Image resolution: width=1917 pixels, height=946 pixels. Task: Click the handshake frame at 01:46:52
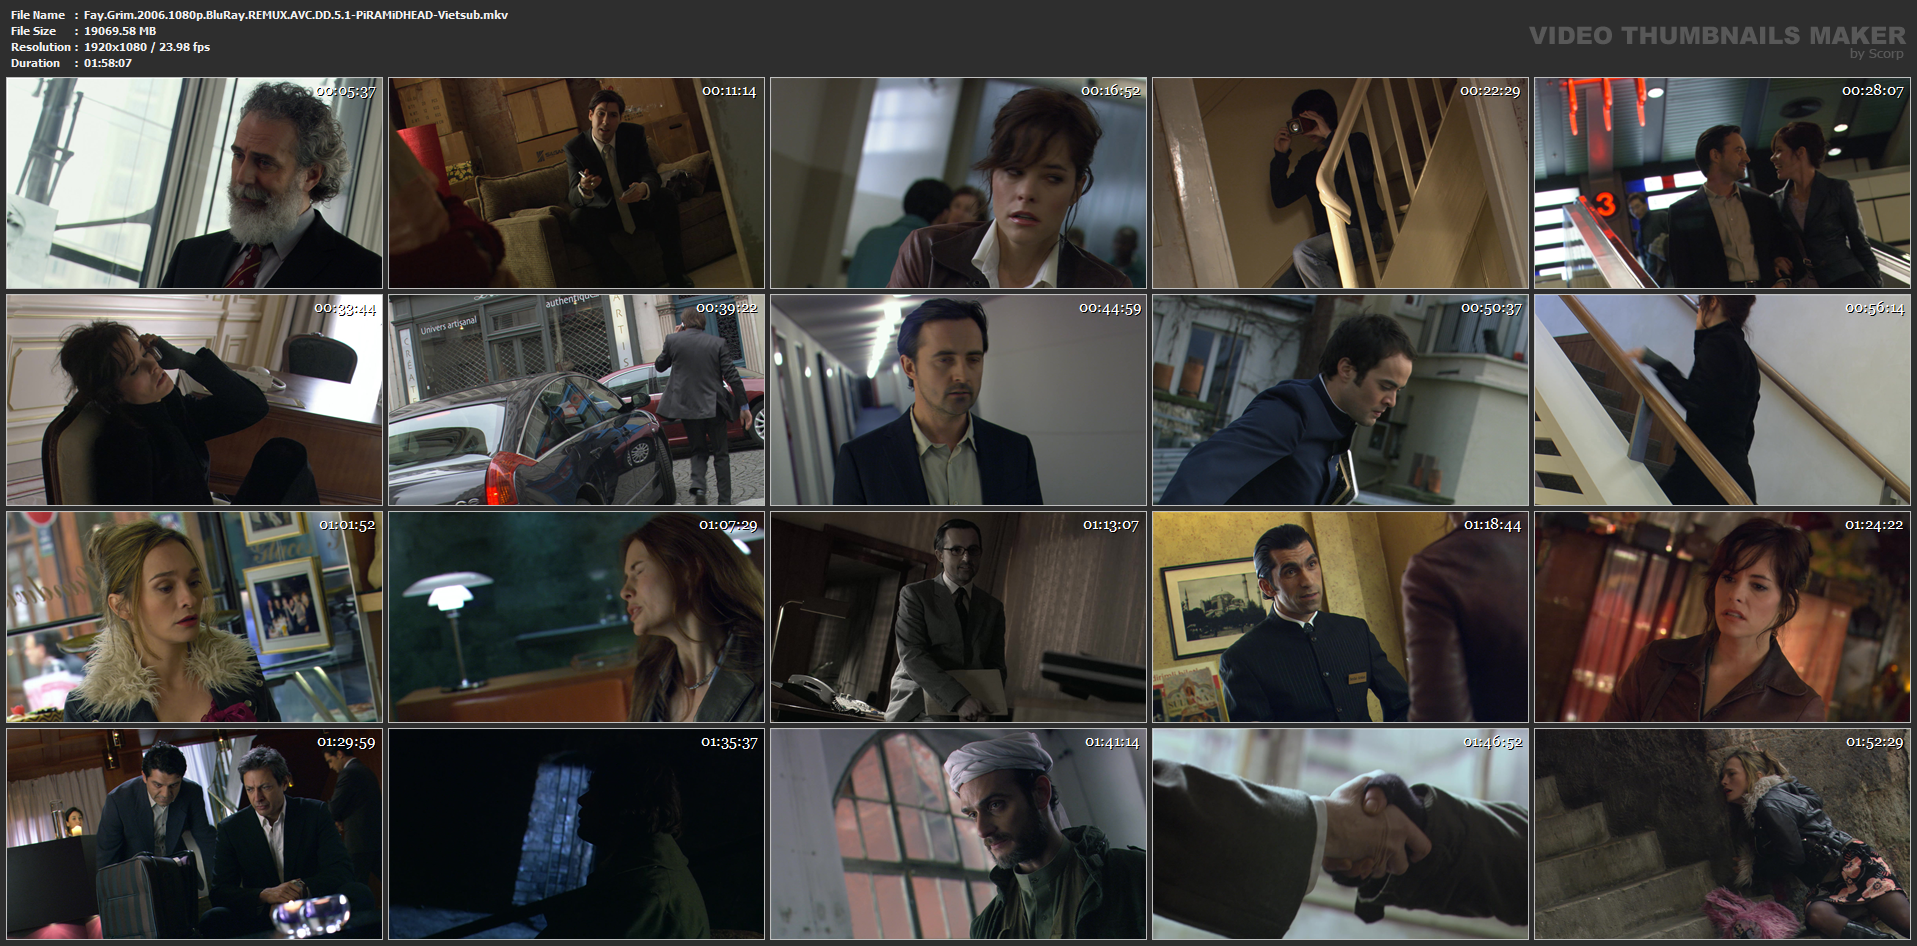coord(1340,834)
